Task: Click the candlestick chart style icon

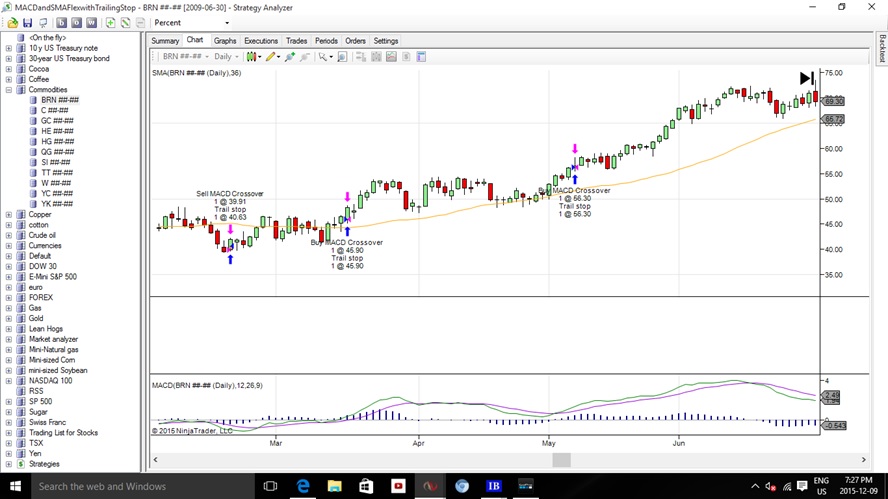Action: point(251,57)
